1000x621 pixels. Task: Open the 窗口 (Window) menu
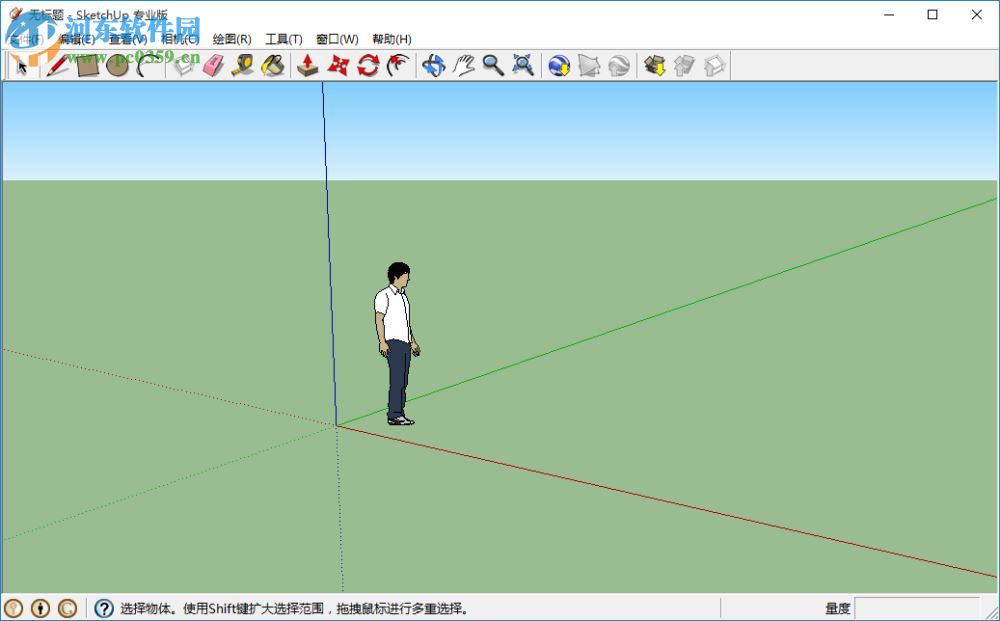click(x=337, y=38)
